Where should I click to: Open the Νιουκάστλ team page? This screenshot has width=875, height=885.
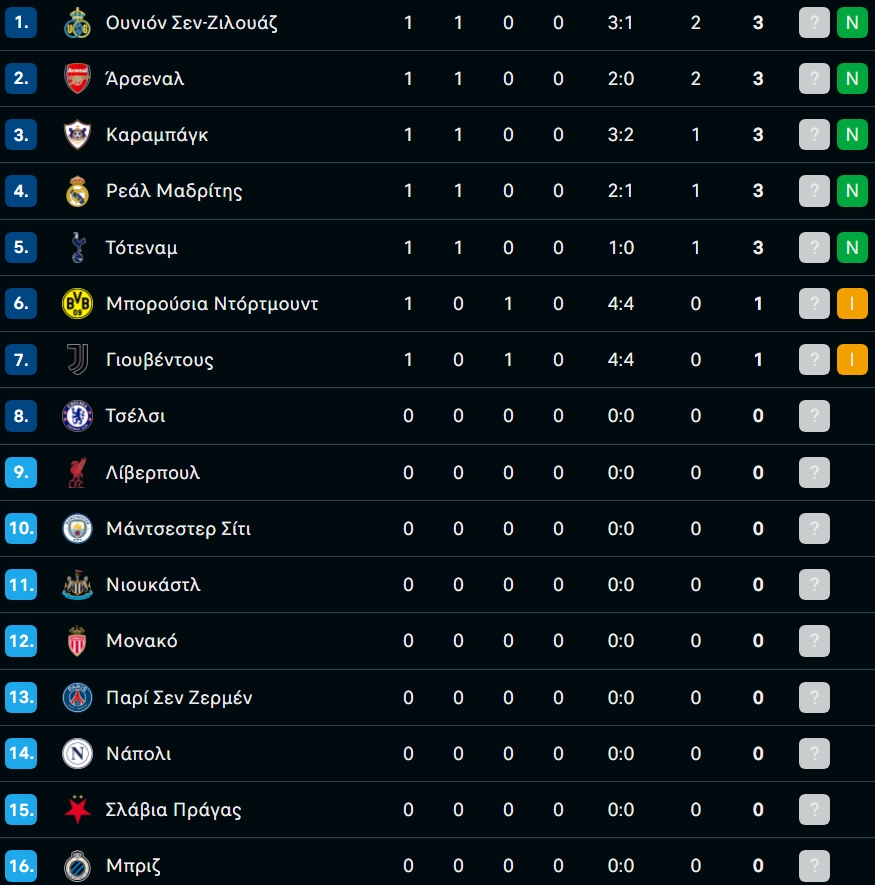153,584
